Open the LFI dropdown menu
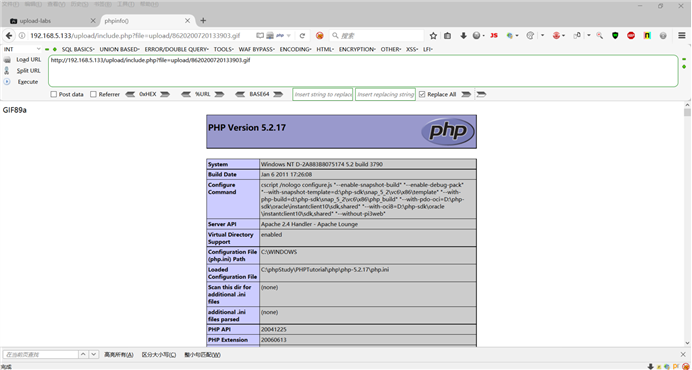This screenshot has height=370, width=692. pyautogui.click(x=428, y=49)
